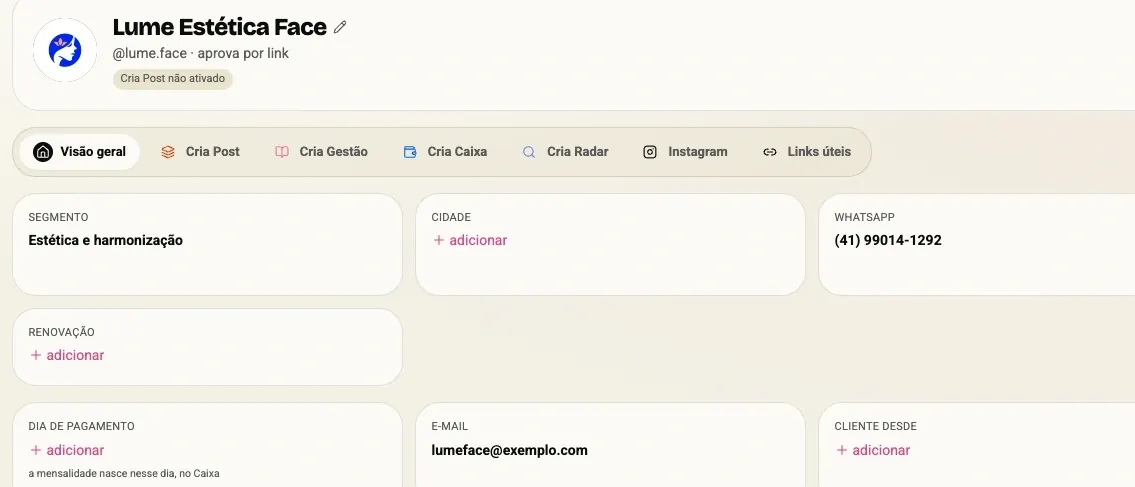
Task: Click the E-MAIL label
Action: tap(450, 427)
